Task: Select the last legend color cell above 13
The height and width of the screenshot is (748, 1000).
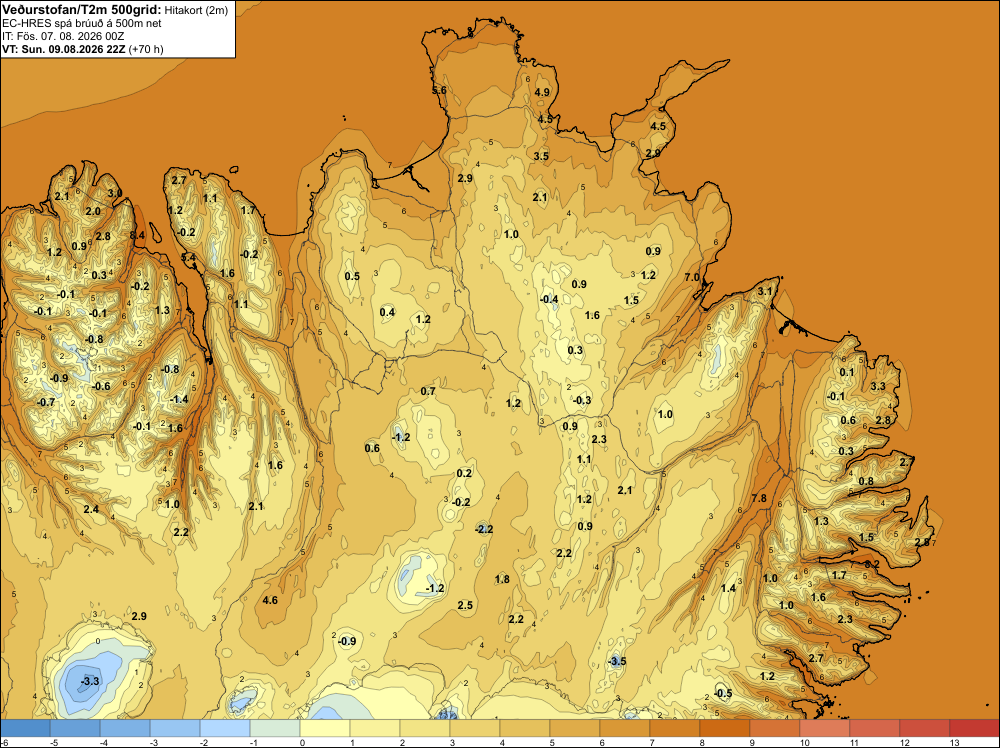Action: coord(974,728)
